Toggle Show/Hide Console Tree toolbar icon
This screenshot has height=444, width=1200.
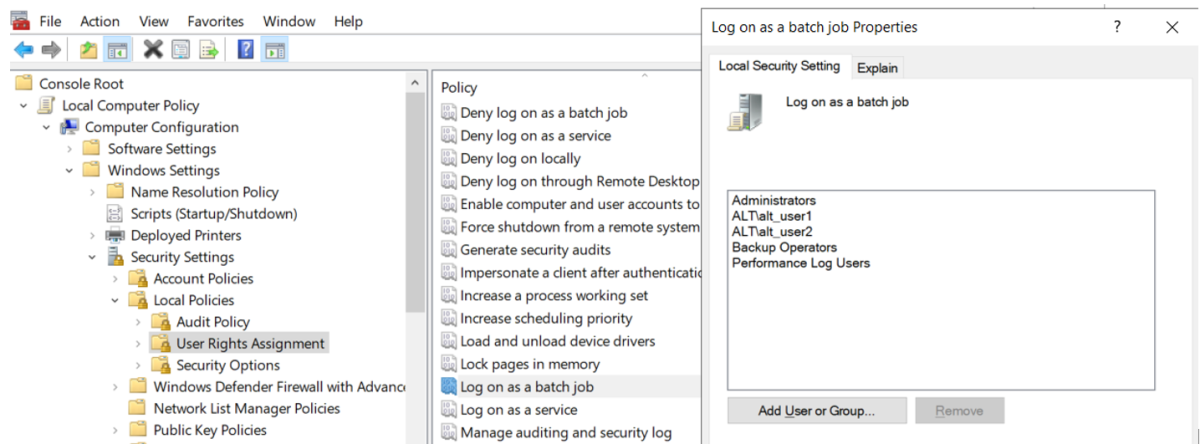pyautogui.click(x=116, y=49)
